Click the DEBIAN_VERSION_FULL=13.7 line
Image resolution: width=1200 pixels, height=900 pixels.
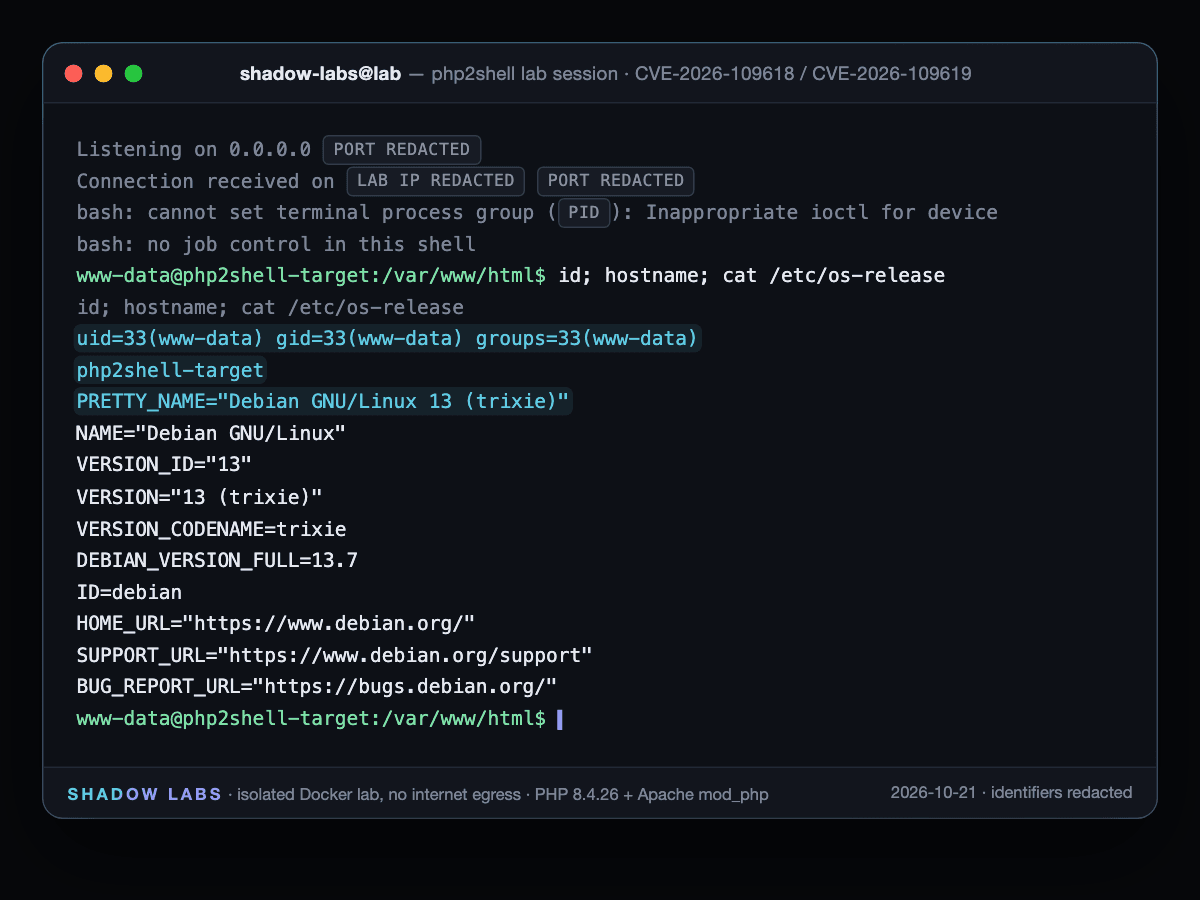217,560
